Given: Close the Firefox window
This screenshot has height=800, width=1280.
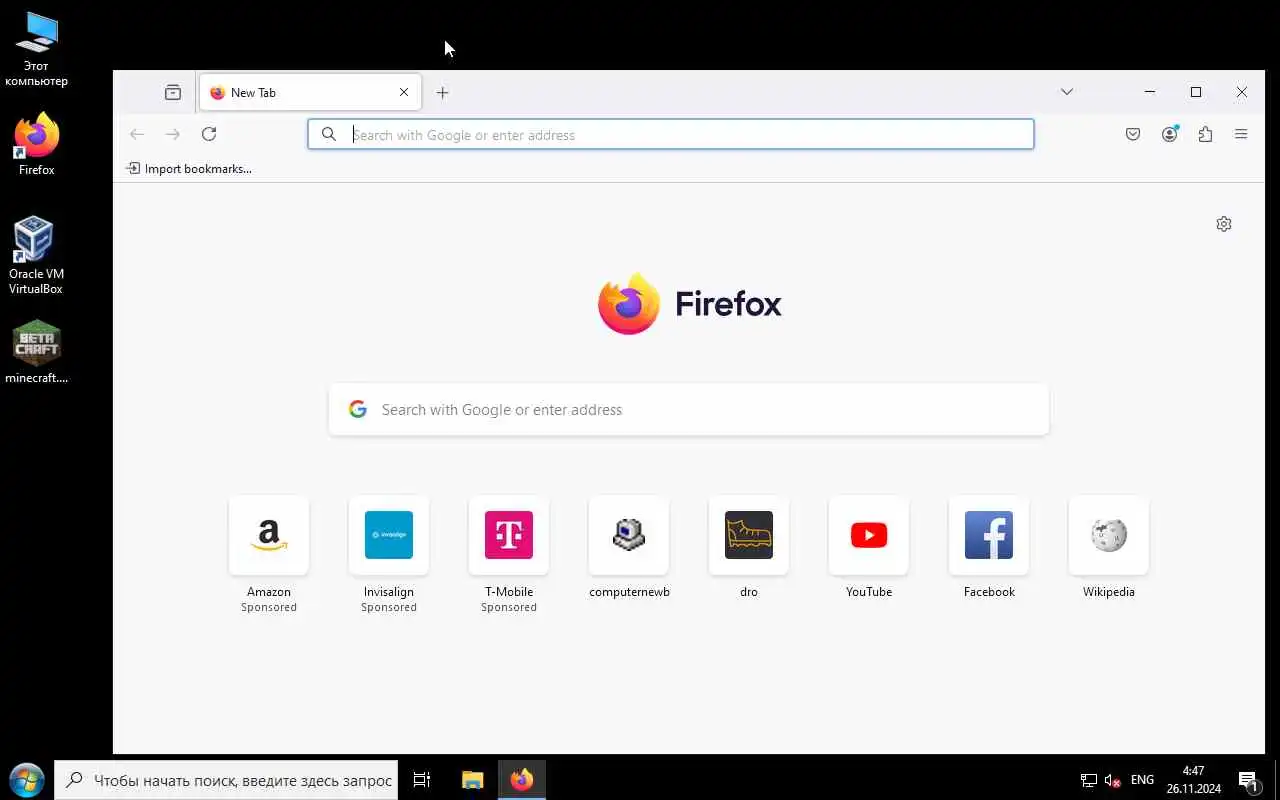Looking at the screenshot, I should 1242,92.
